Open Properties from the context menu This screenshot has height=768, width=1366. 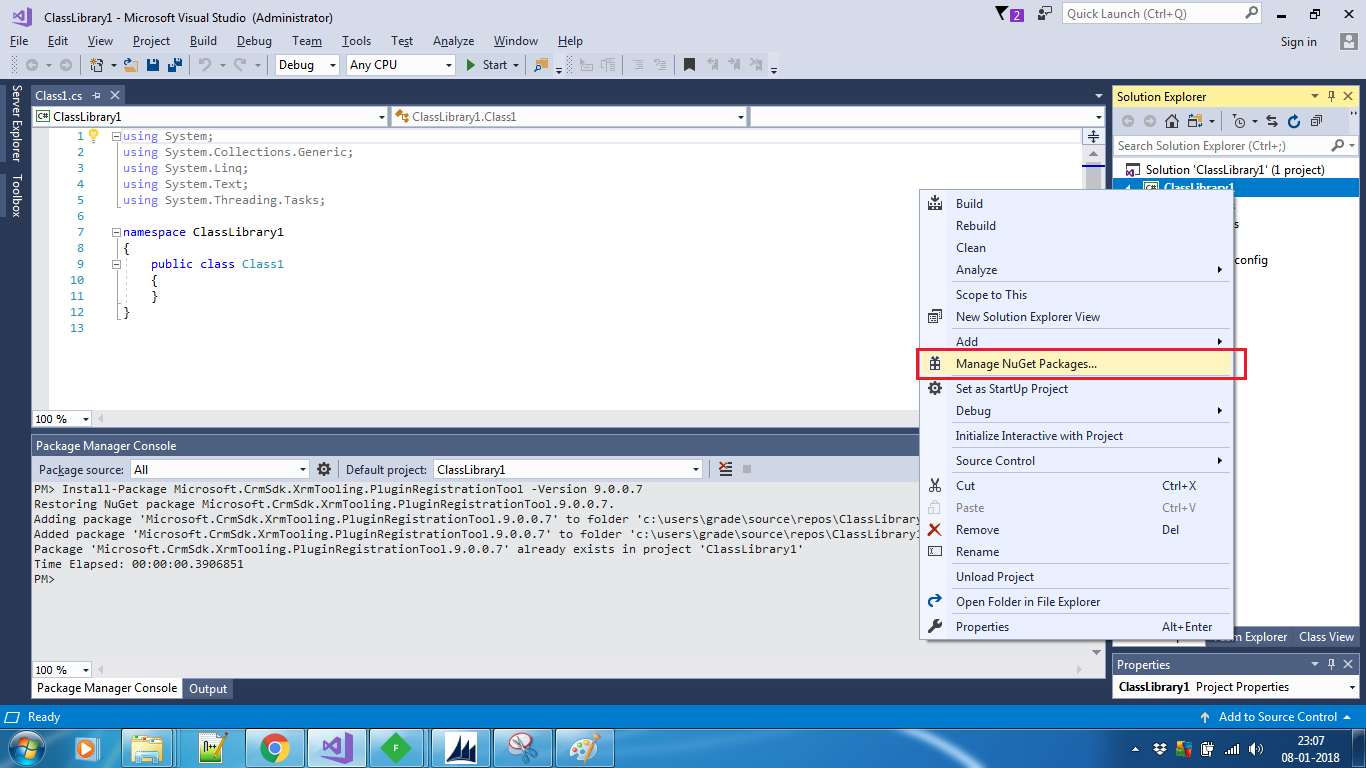[x=1076, y=627]
